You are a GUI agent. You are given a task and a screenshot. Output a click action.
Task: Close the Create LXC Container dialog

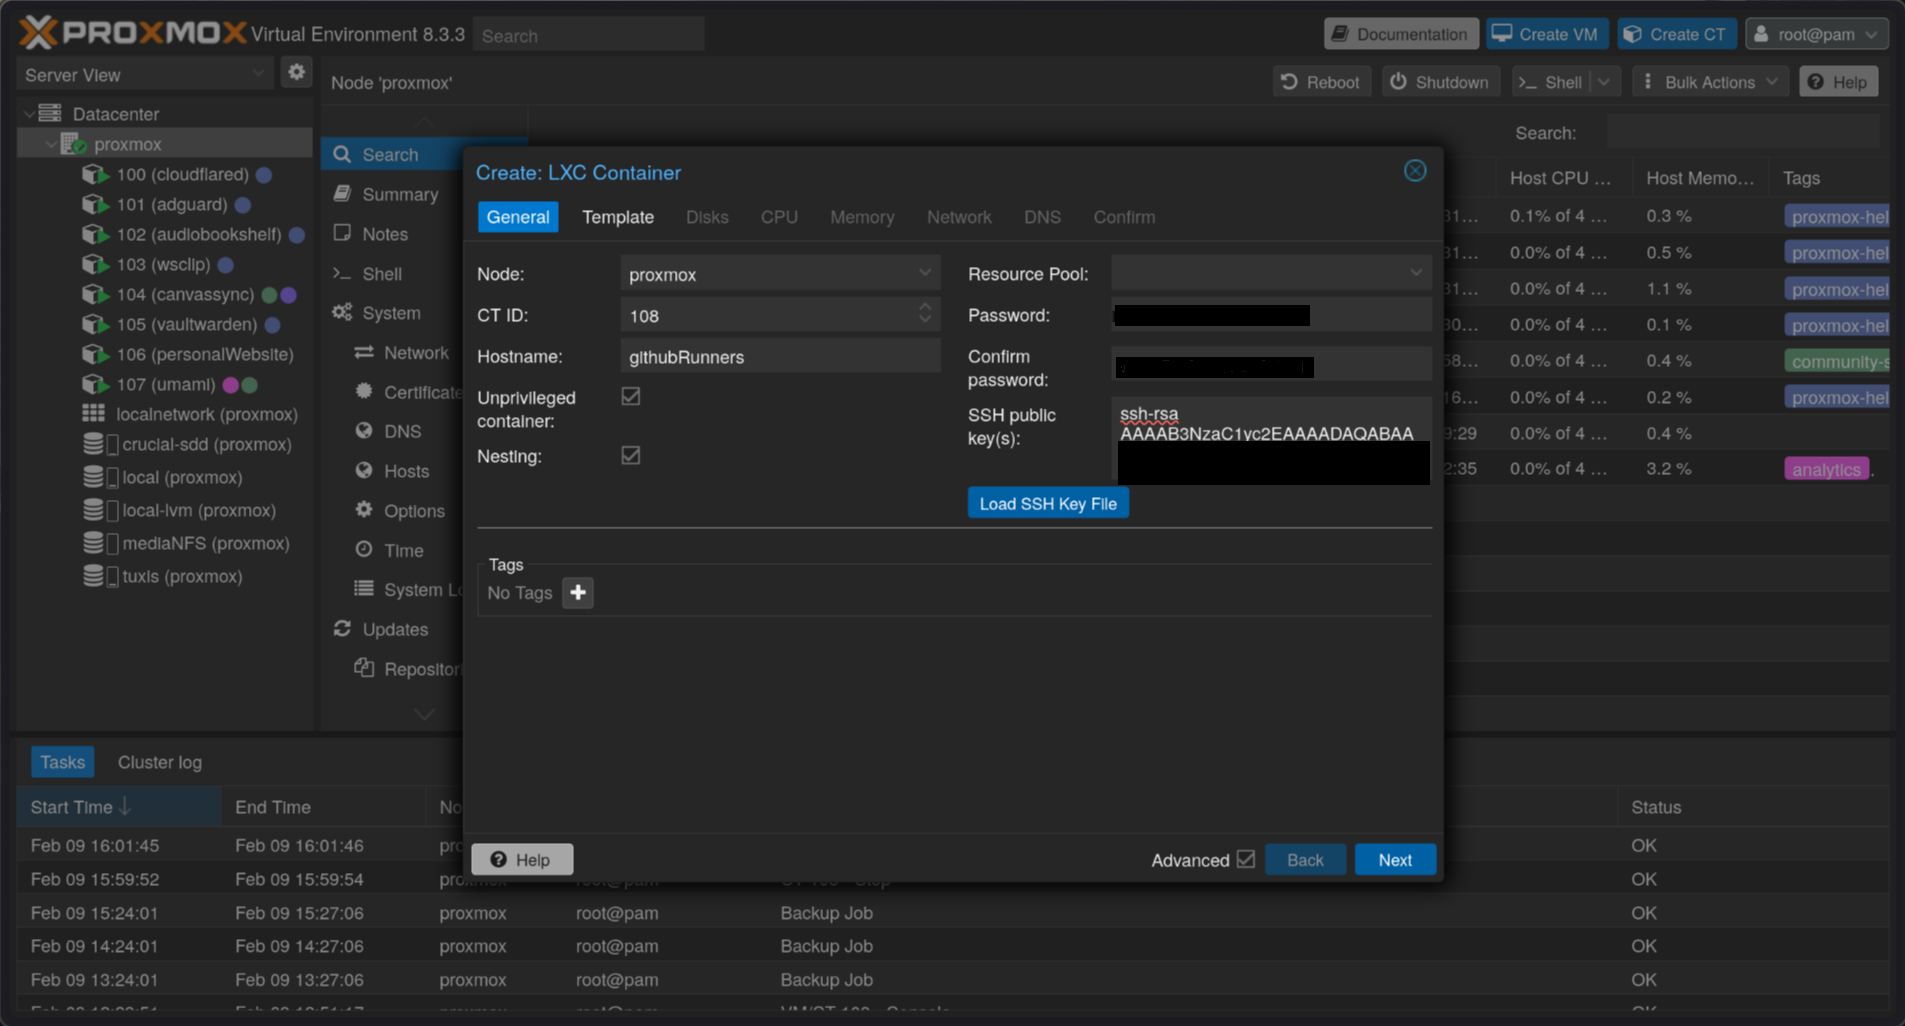tap(1415, 171)
